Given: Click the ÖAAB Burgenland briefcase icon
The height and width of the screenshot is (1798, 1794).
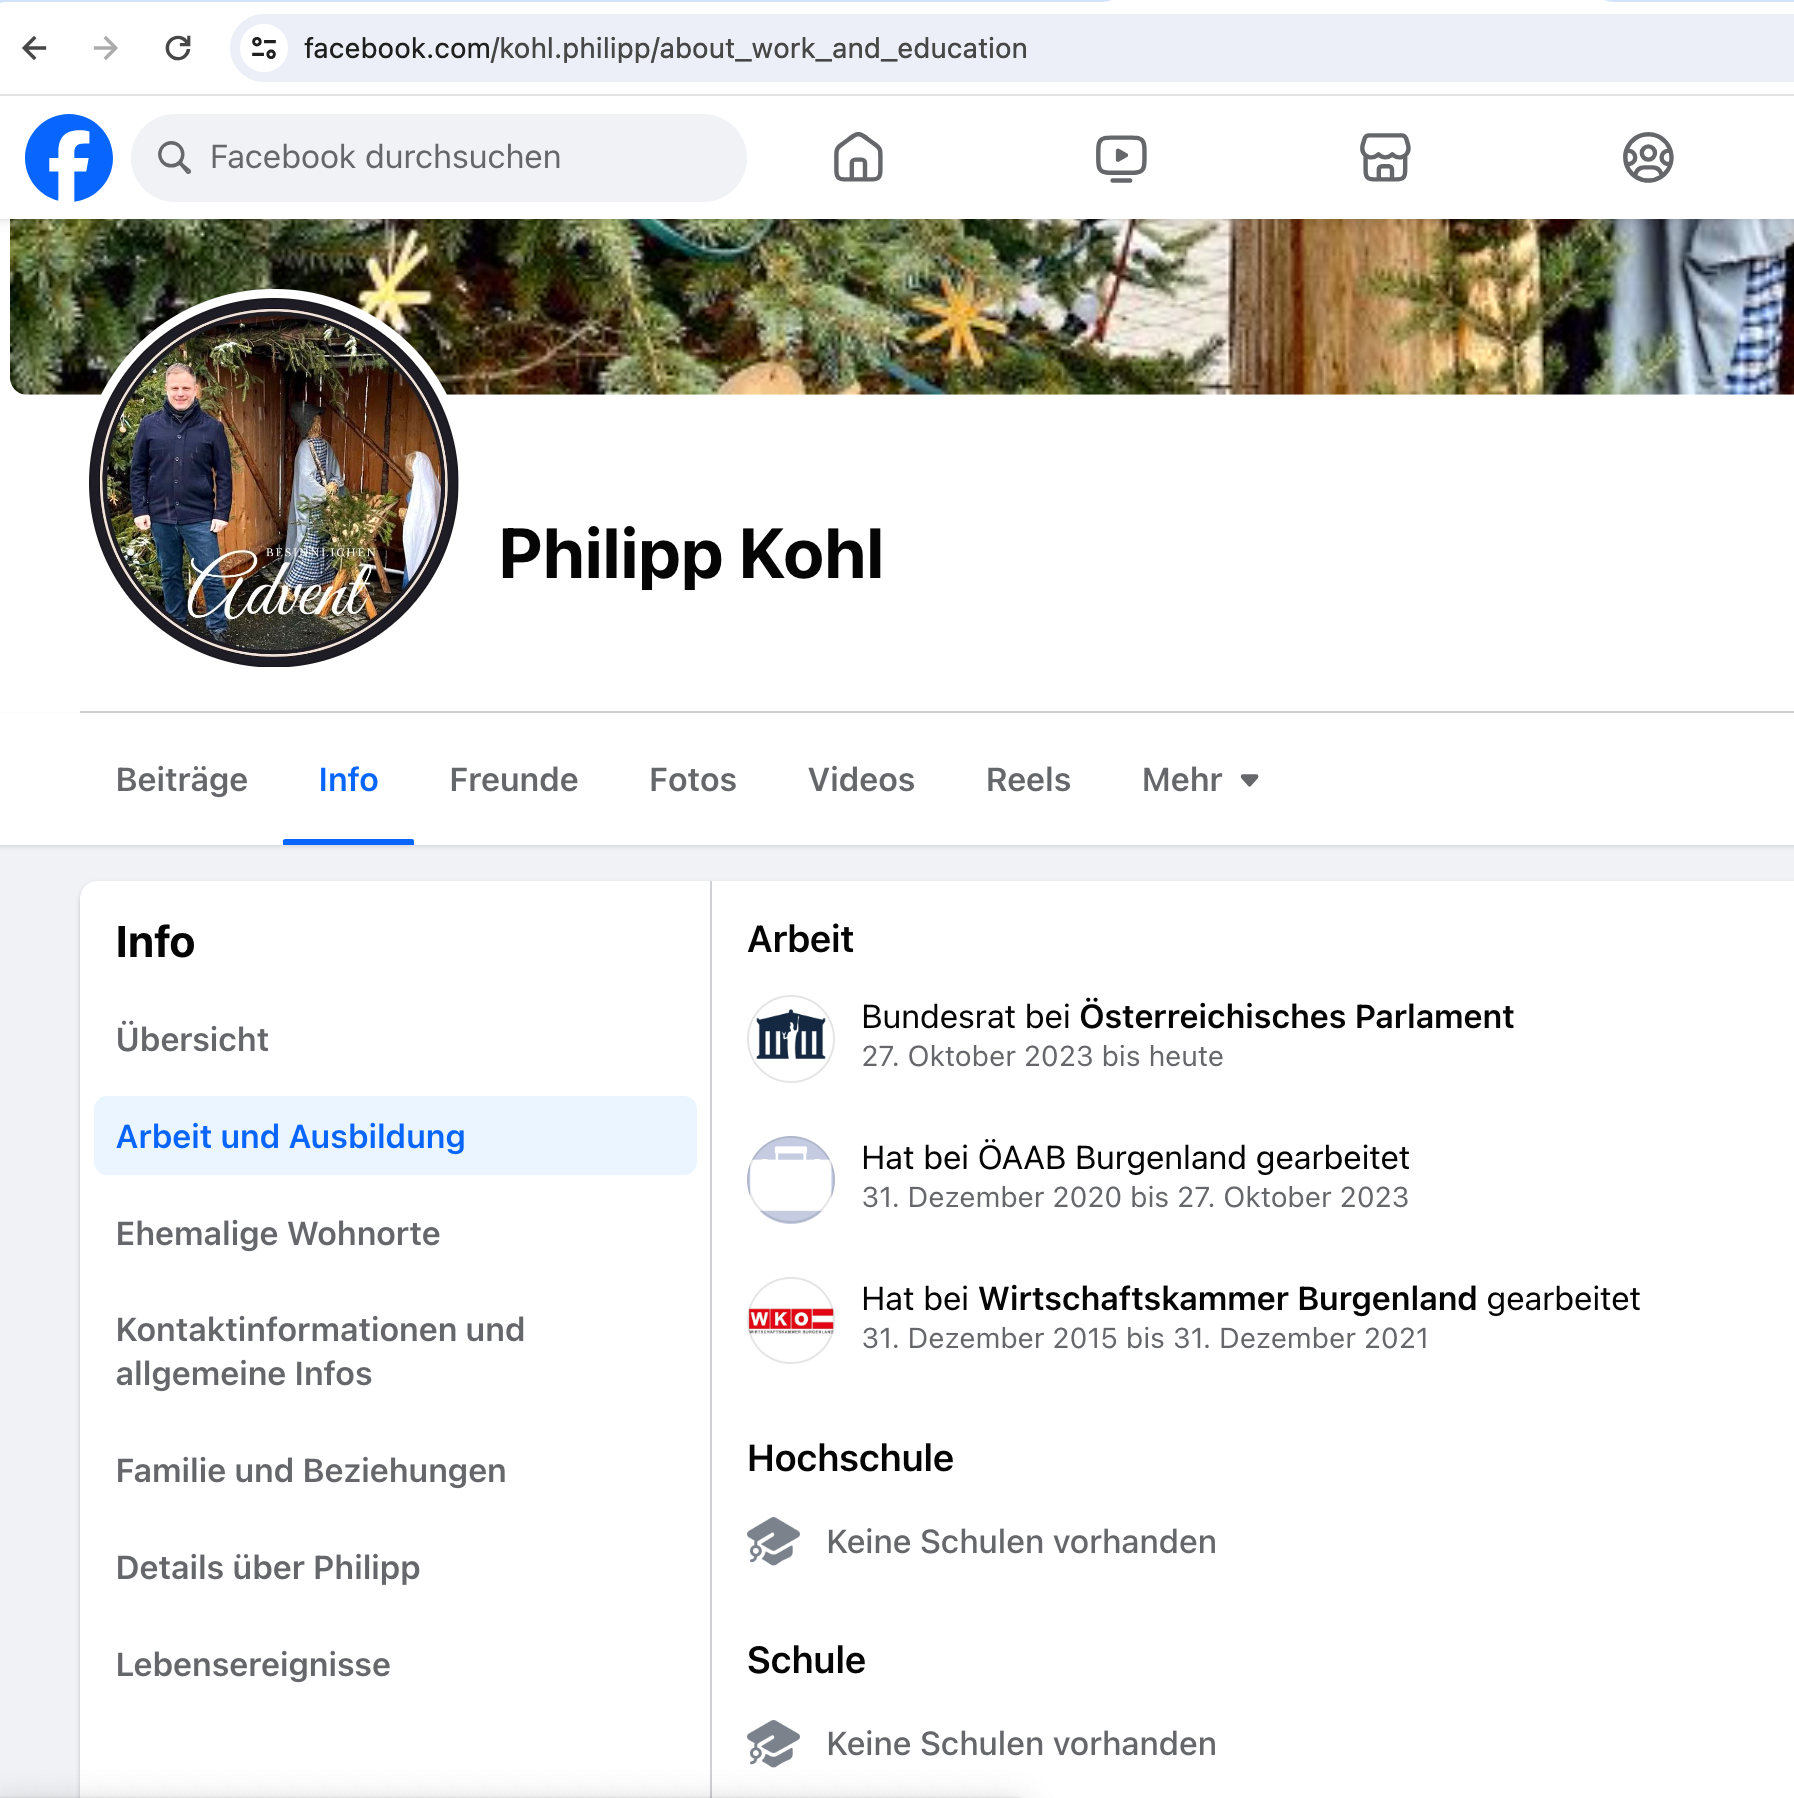Looking at the screenshot, I should 791,1180.
